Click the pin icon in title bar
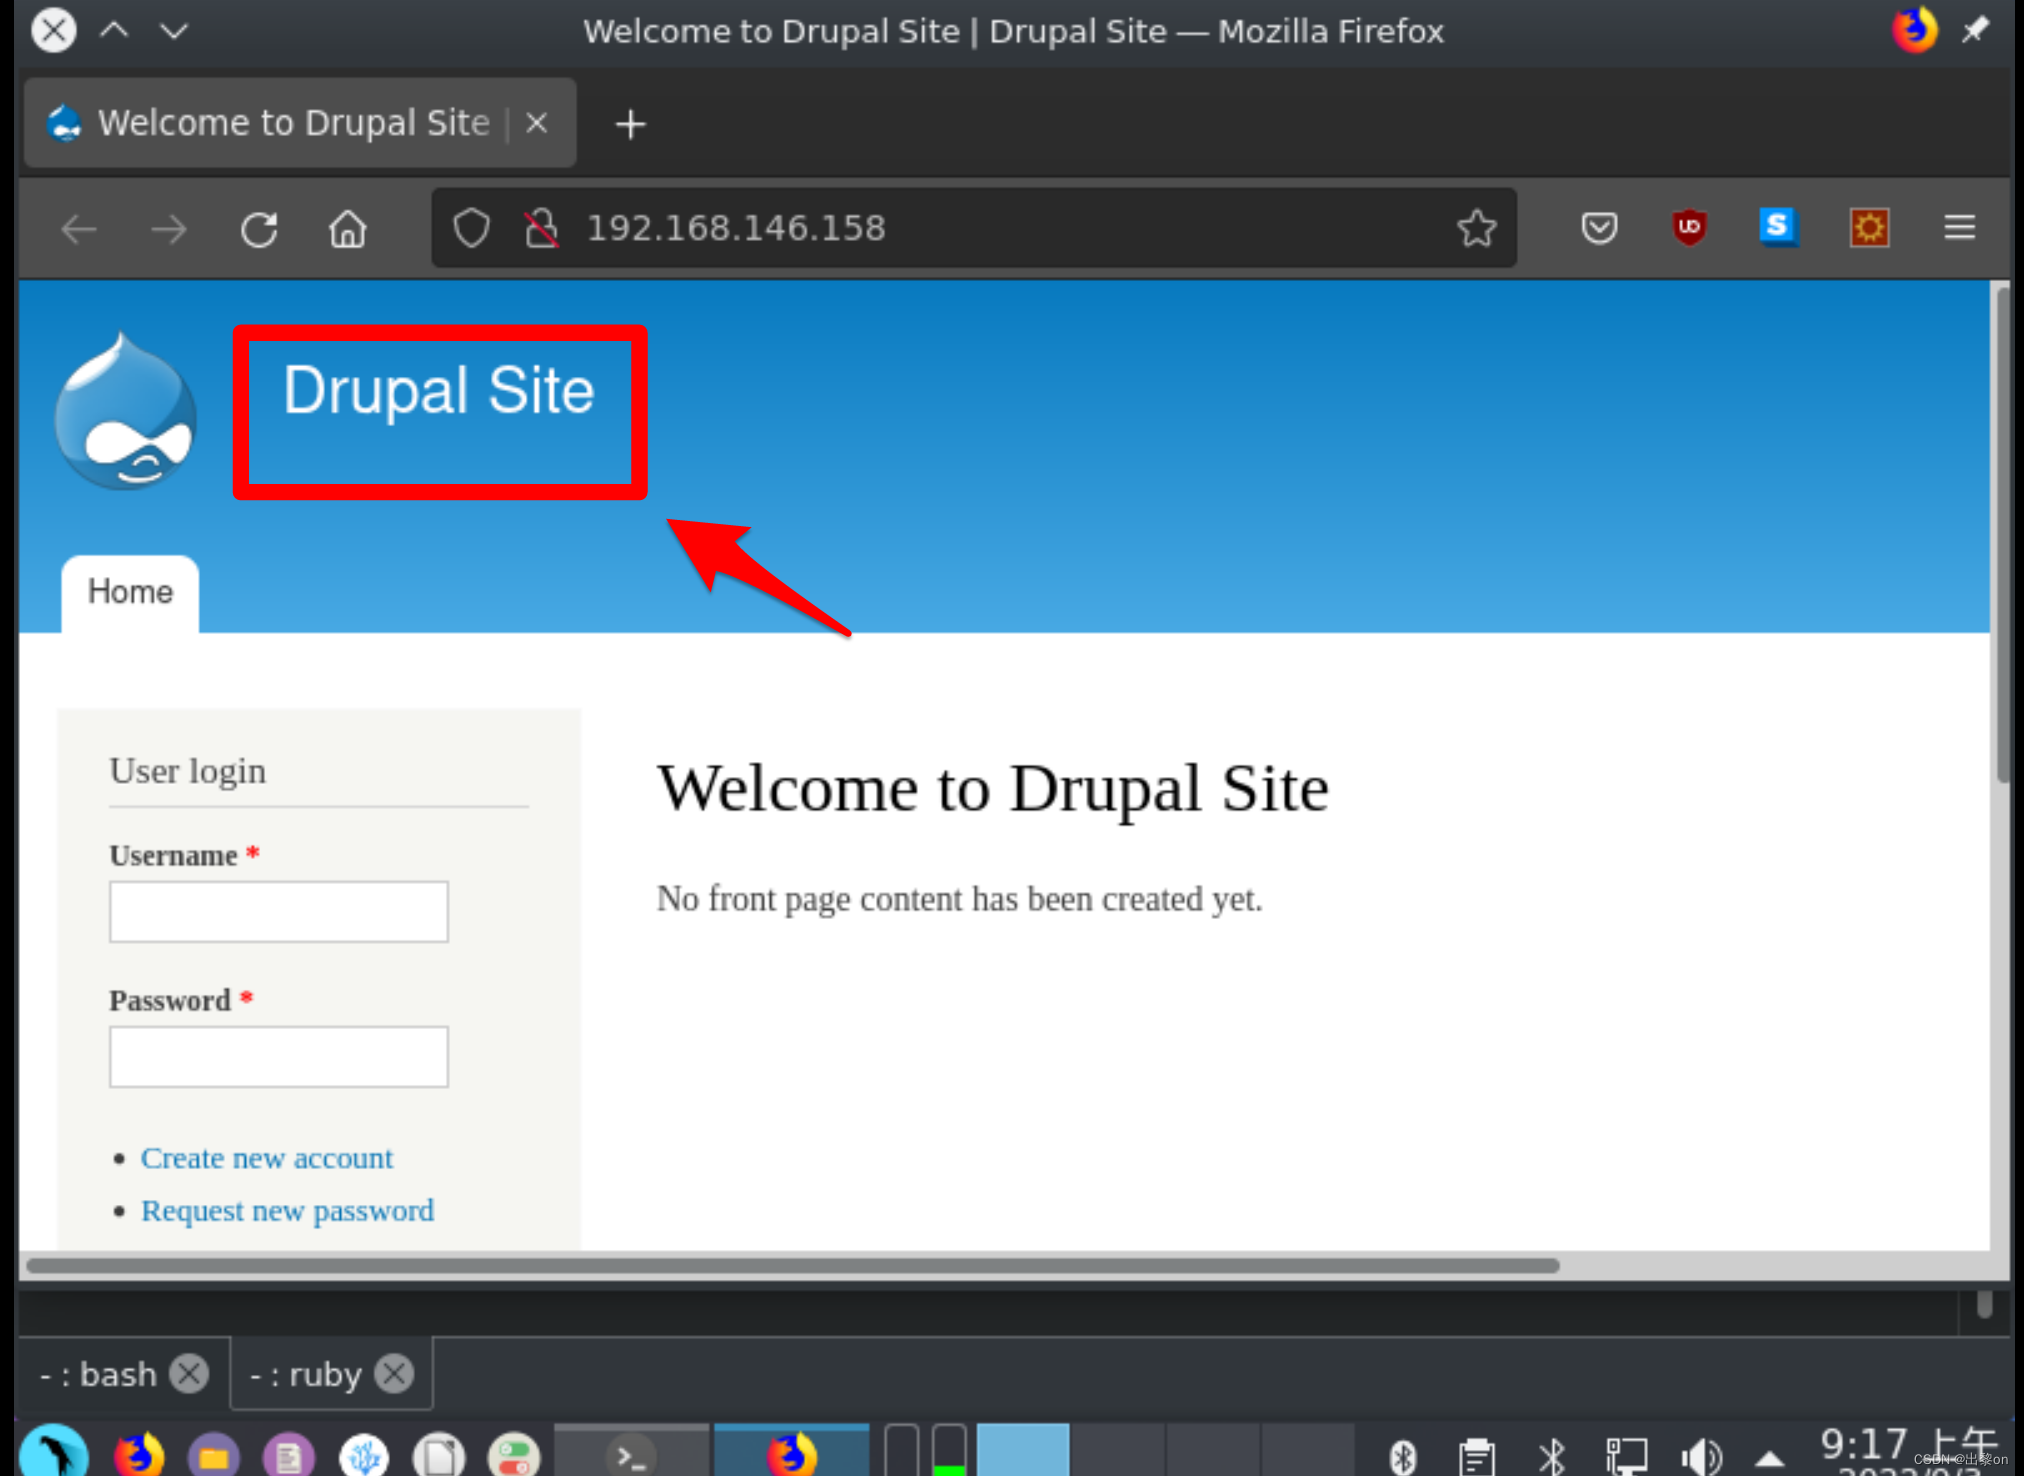This screenshot has width=2024, height=1476. point(1974,30)
